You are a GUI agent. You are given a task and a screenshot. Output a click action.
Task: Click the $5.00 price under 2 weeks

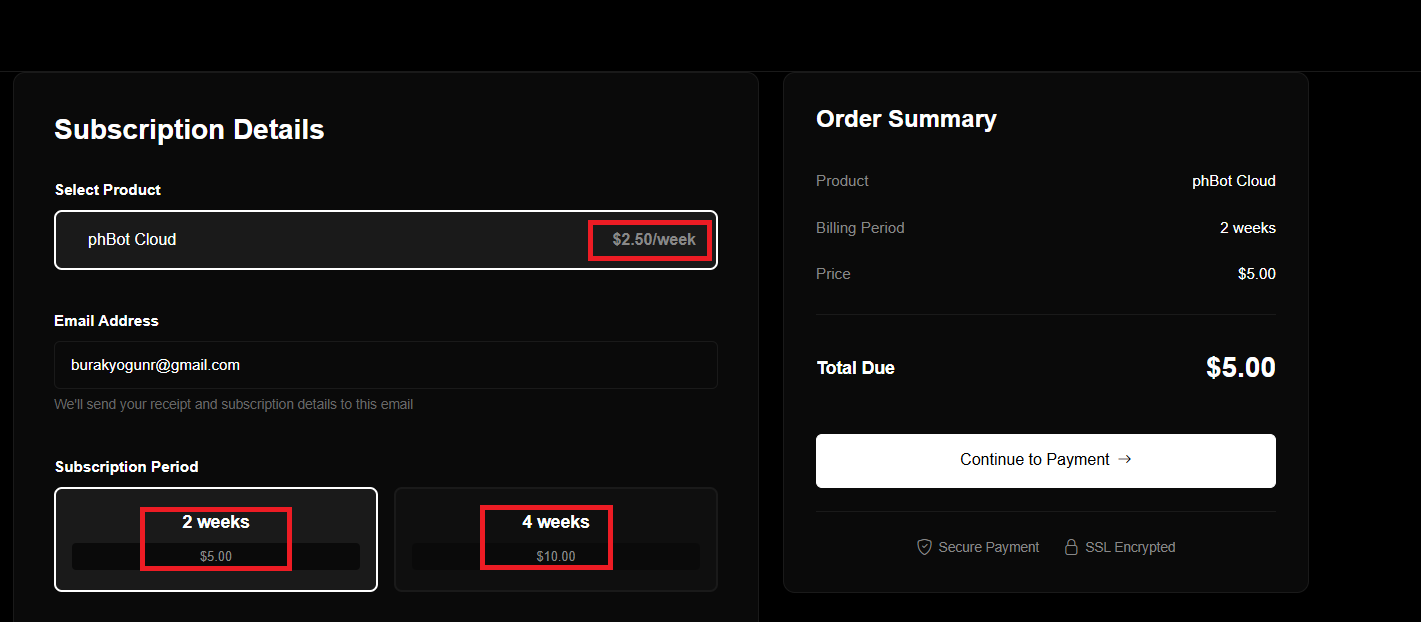pos(216,556)
